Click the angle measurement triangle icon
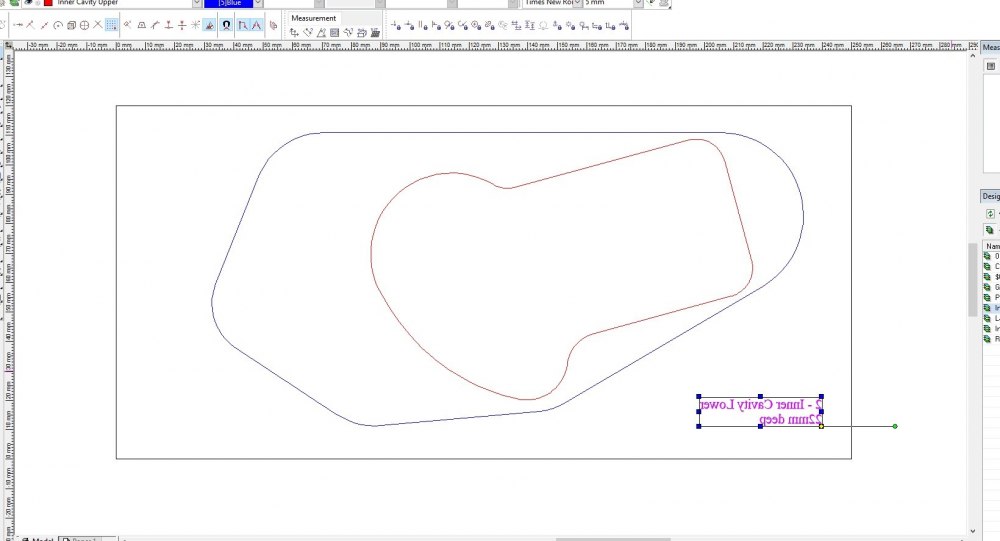1000x541 pixels. [x=321, y=32]
